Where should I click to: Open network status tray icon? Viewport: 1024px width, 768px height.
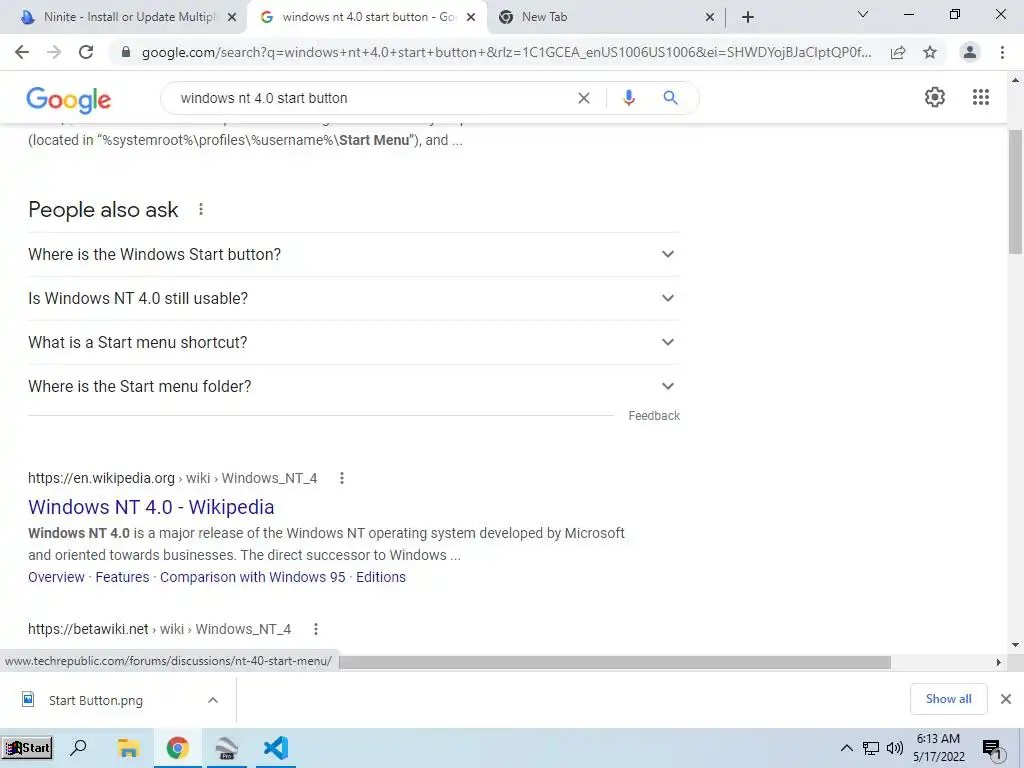[x=871, y=748]
